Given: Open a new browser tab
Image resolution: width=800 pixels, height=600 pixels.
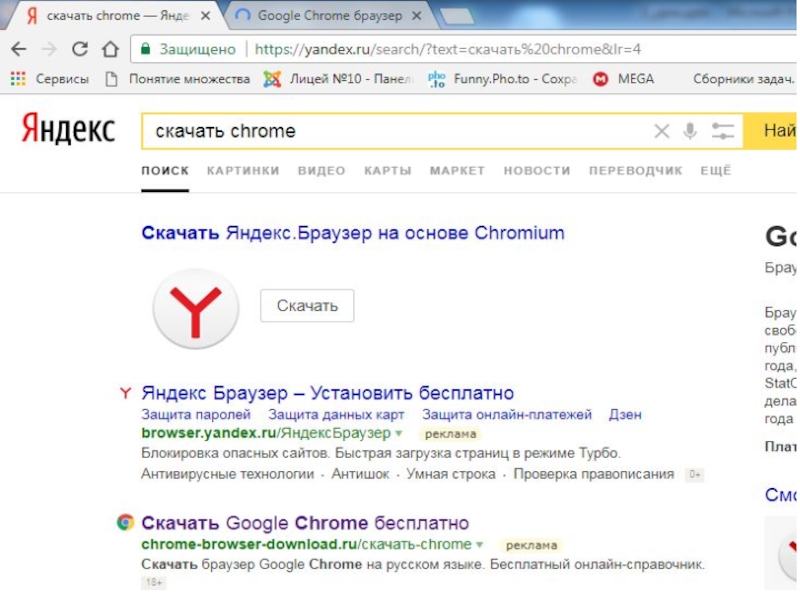Looking at the screenshot, I should coord(458,16).
